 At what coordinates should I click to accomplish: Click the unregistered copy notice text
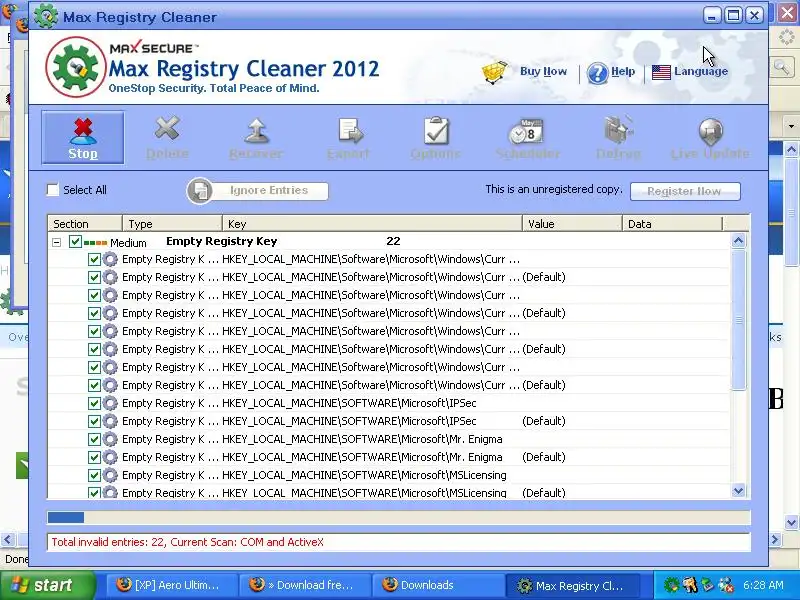pyautogui.click(x=554, y=189)
